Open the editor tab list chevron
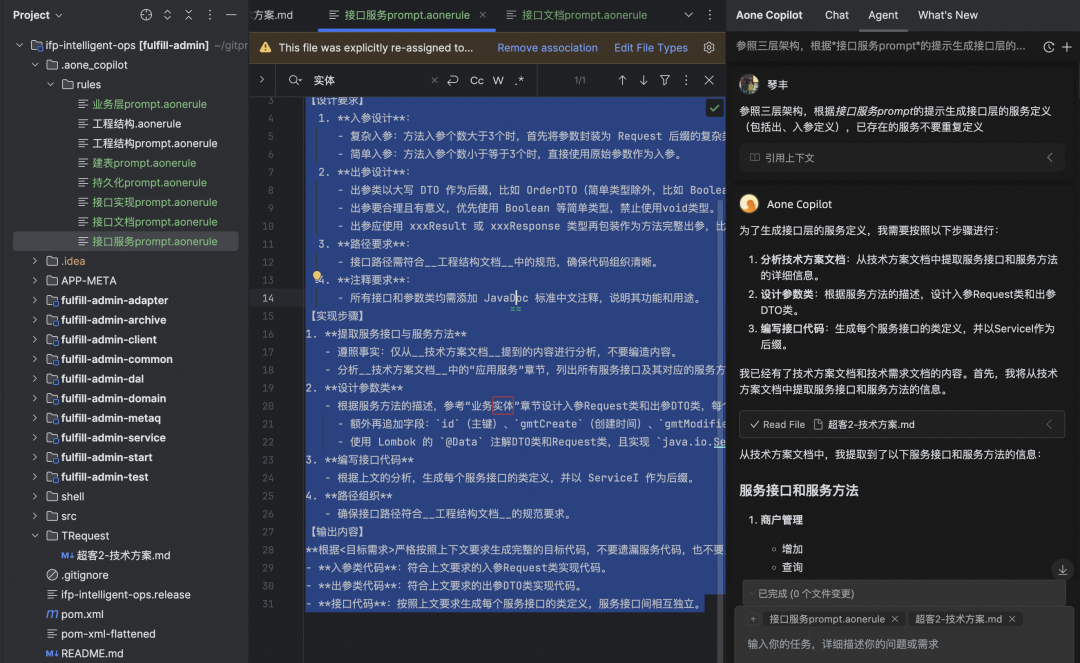Screen dimensions: 1080x663 click(688, 15)
